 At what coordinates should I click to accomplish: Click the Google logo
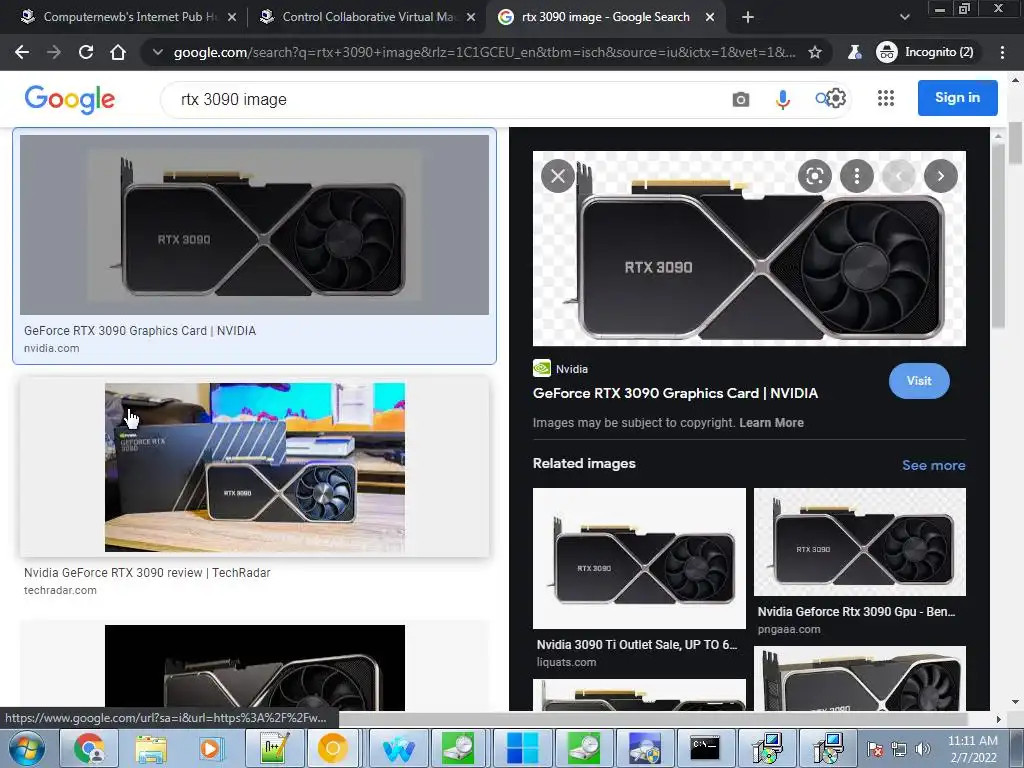coord(70,99)
